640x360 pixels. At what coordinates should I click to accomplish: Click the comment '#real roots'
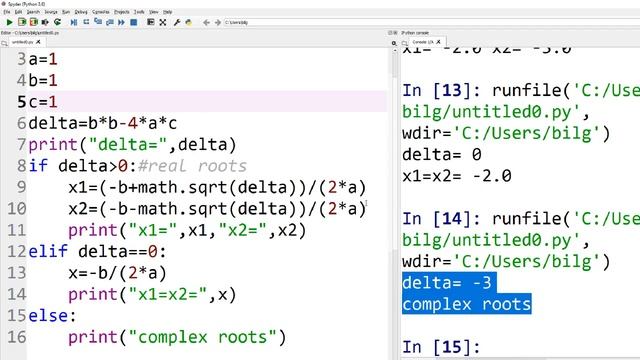(192, 166)
